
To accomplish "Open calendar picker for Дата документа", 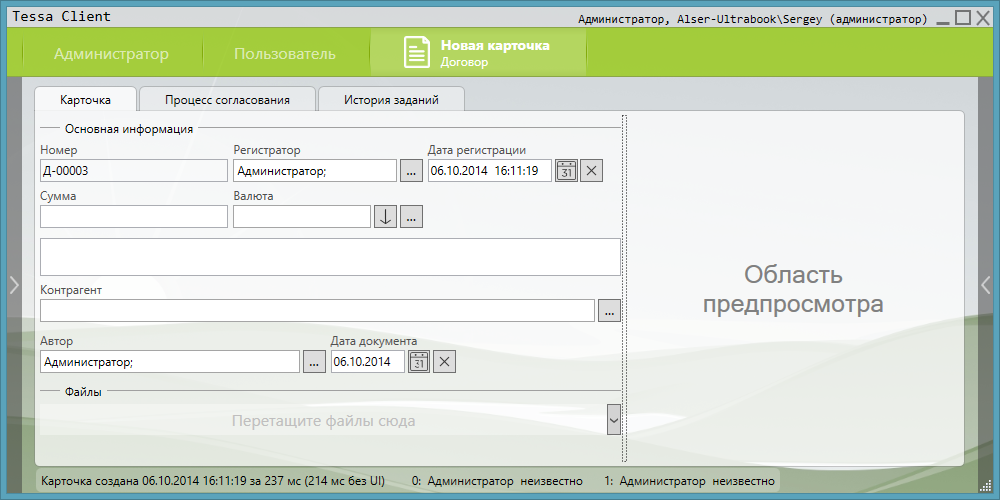I will click(419, 362).
